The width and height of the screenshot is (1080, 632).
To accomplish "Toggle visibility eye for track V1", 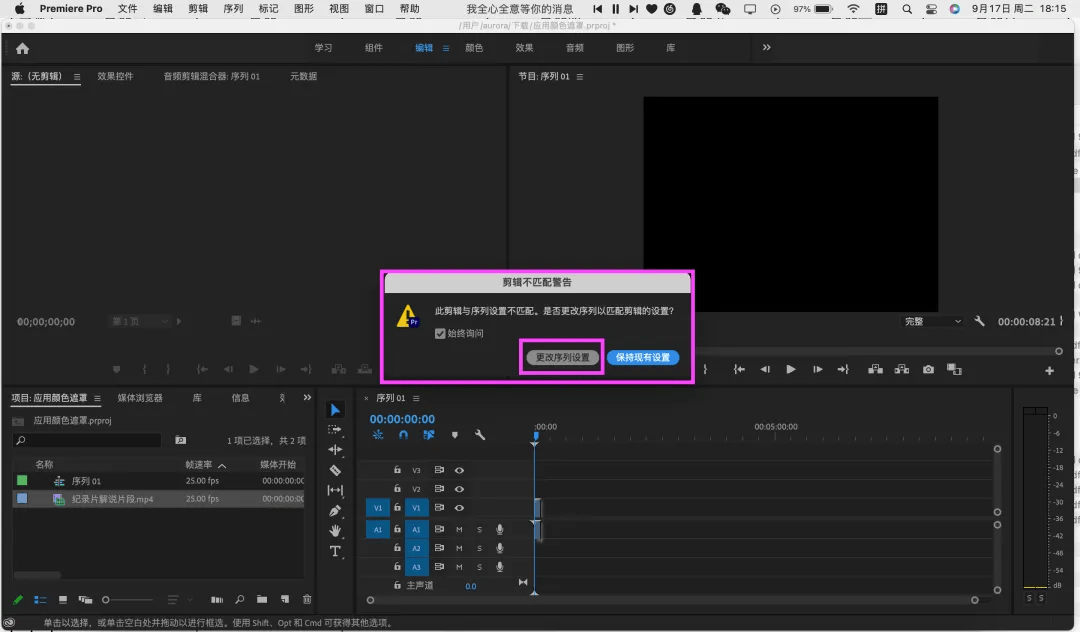I will point(459,508).
